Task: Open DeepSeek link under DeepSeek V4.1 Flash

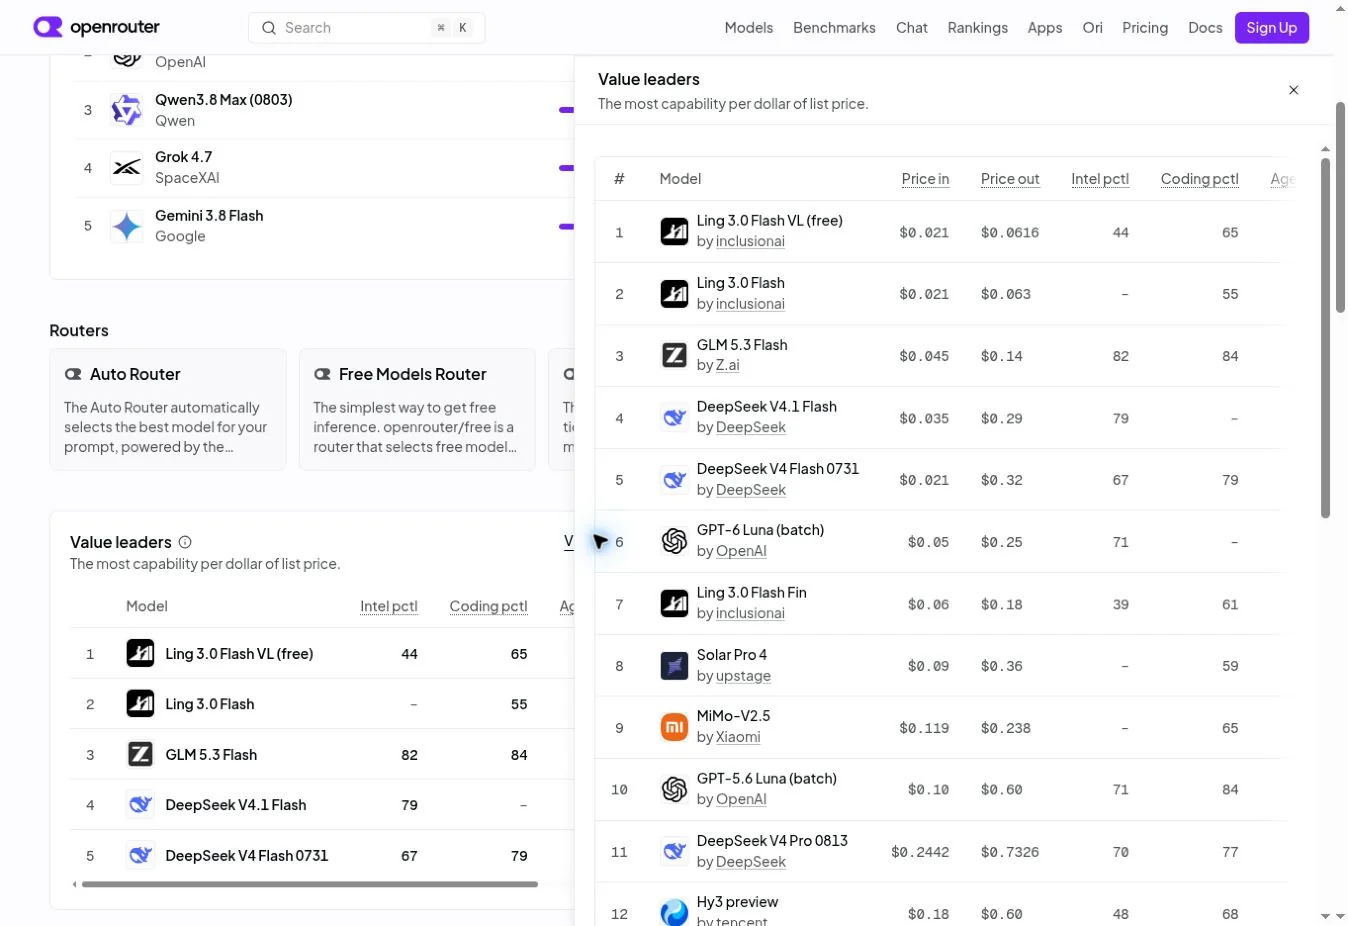Action: pos(751,428)
